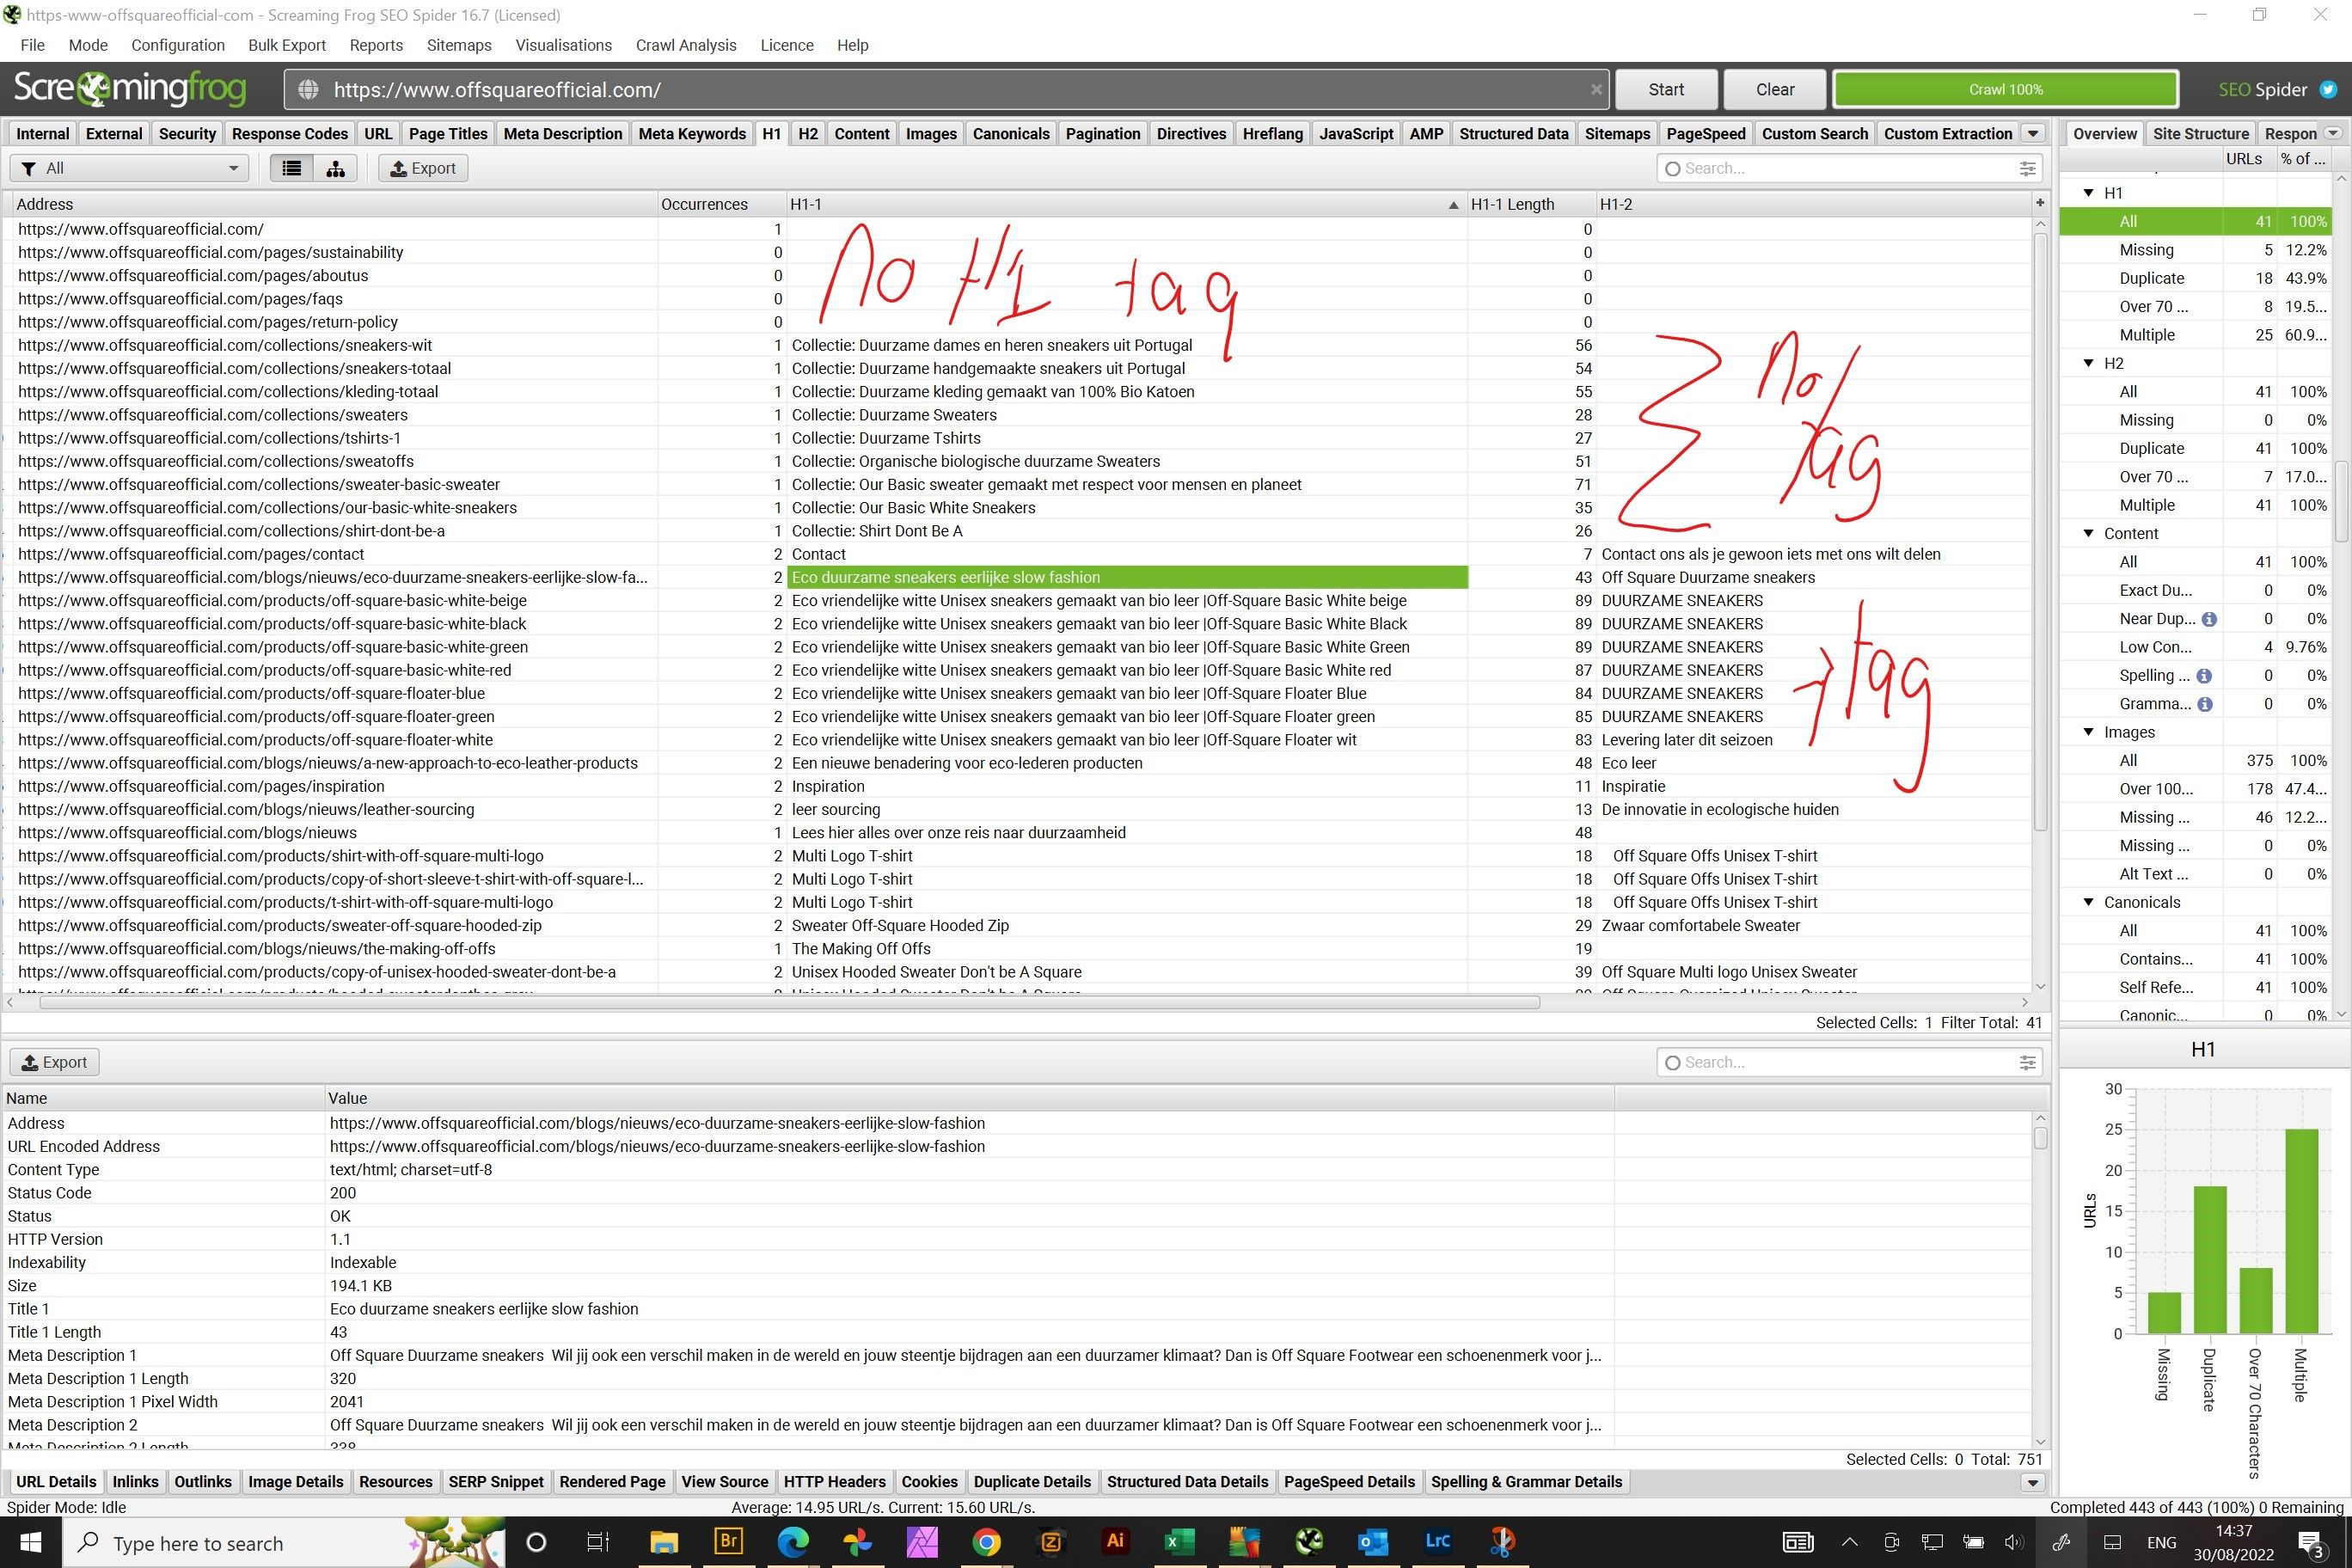Viewport: 2352px width, 1568px height.
Task: Collapse the Canonicals tree section
Action: pyautogui.click(x=2088, y=902)
